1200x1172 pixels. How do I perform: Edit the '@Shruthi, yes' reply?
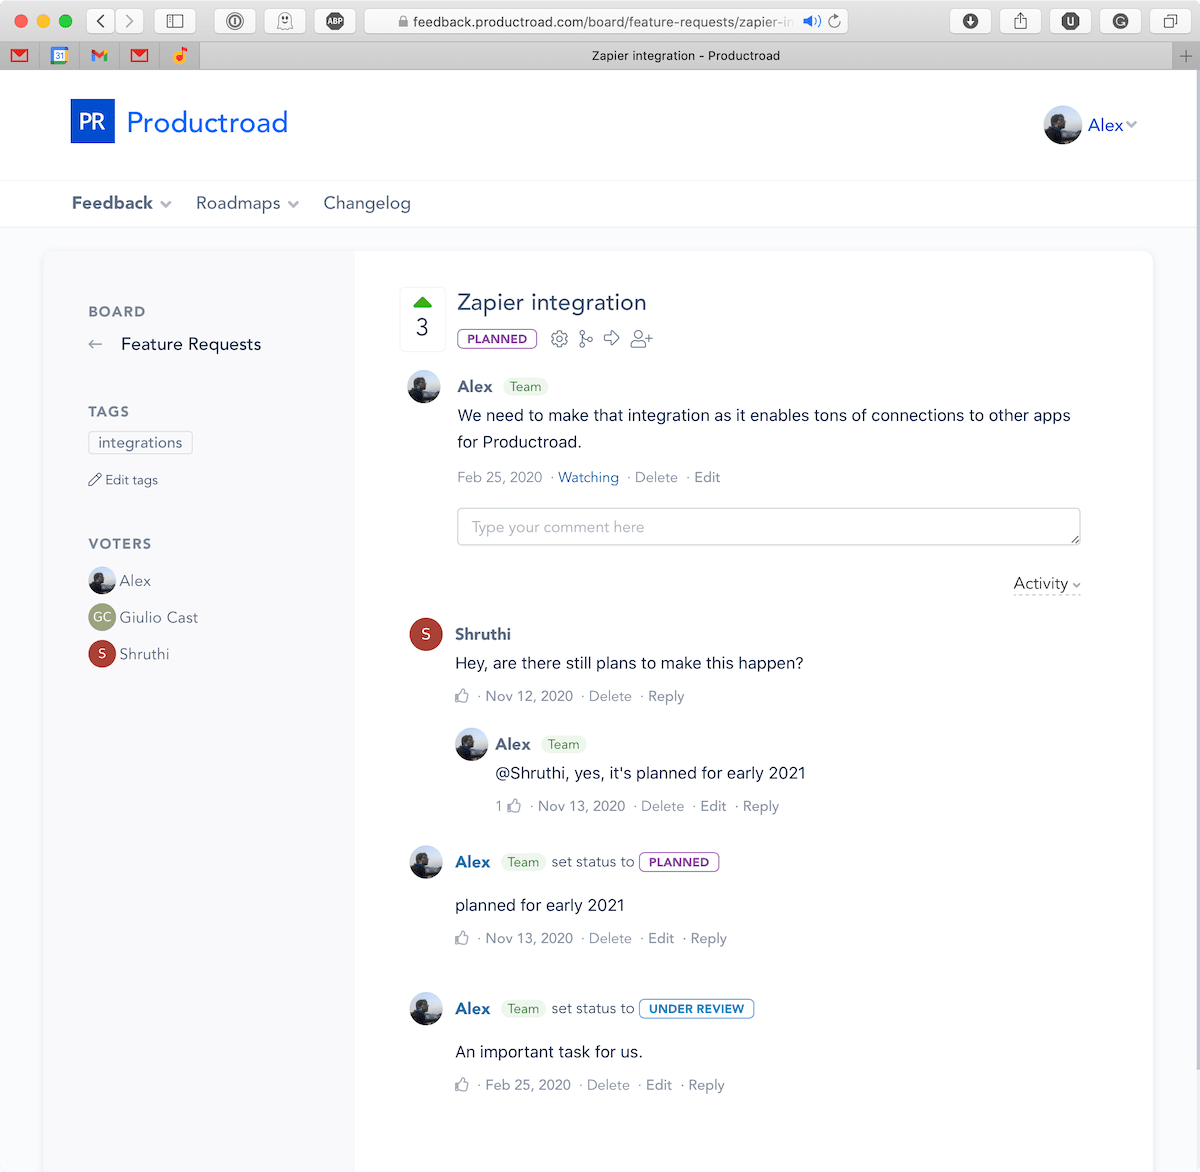click(x=713, y=806)
